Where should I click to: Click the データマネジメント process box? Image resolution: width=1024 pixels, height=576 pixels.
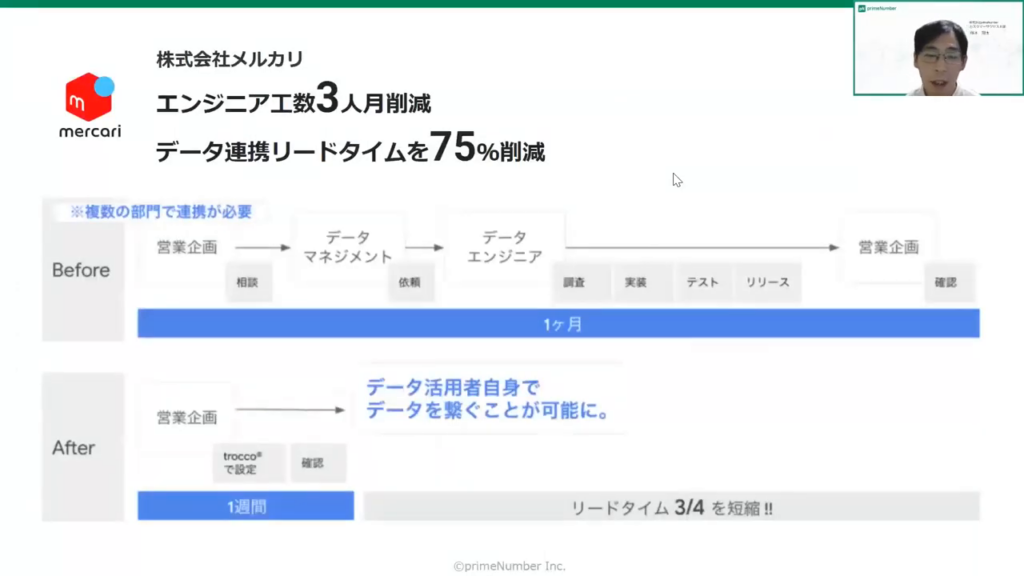click(x=348, y=247)
